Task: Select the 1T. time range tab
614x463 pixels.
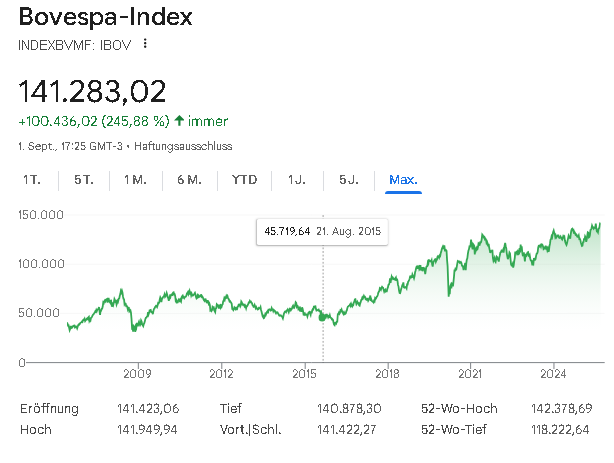Action: [x=31, y=180]
